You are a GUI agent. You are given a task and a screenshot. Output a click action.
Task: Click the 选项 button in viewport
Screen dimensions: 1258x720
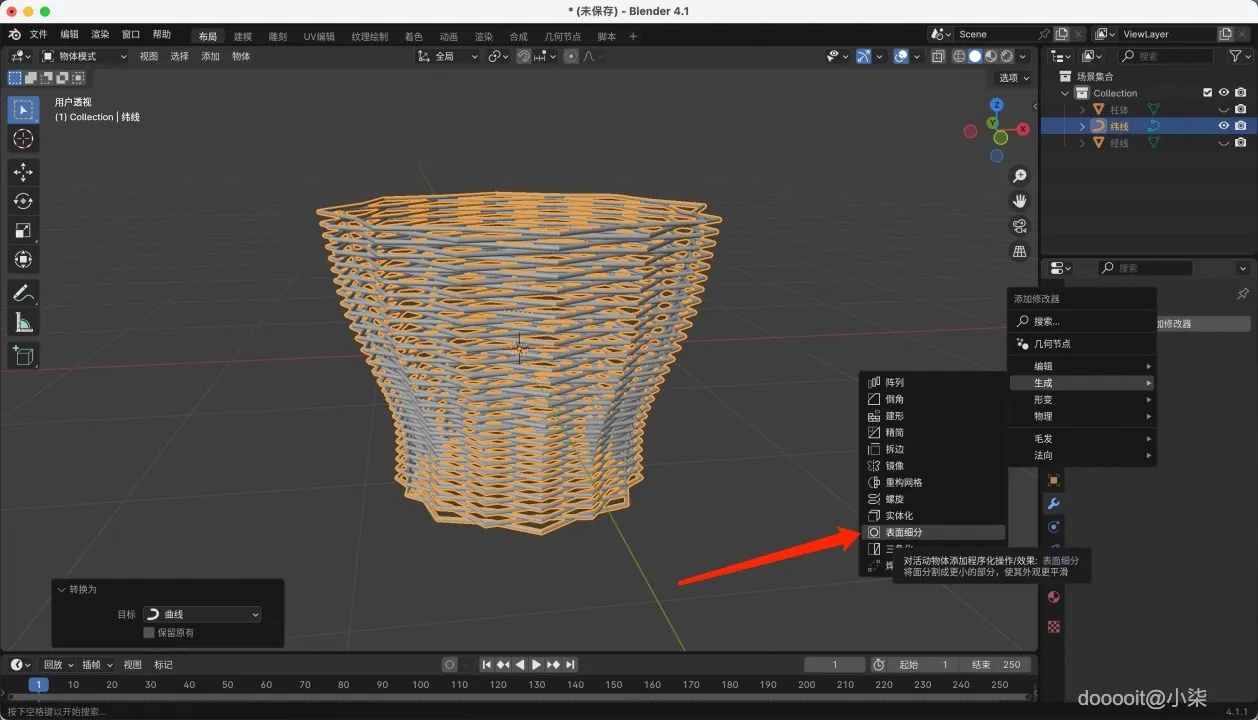point(1013,78)
